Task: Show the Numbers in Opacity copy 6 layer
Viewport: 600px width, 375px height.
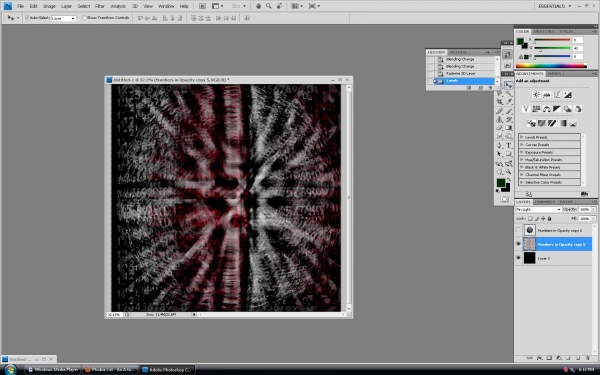Action: click(x=518, y=230)
